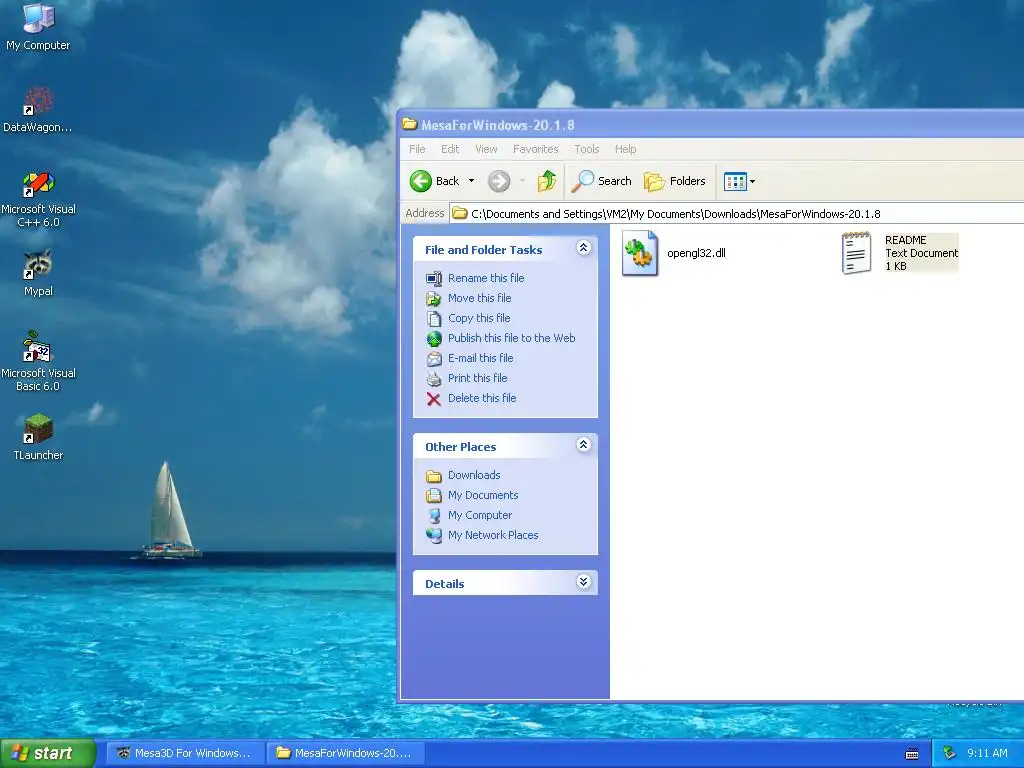
Task: Open the Tools menu
Action: click(586, 149)
